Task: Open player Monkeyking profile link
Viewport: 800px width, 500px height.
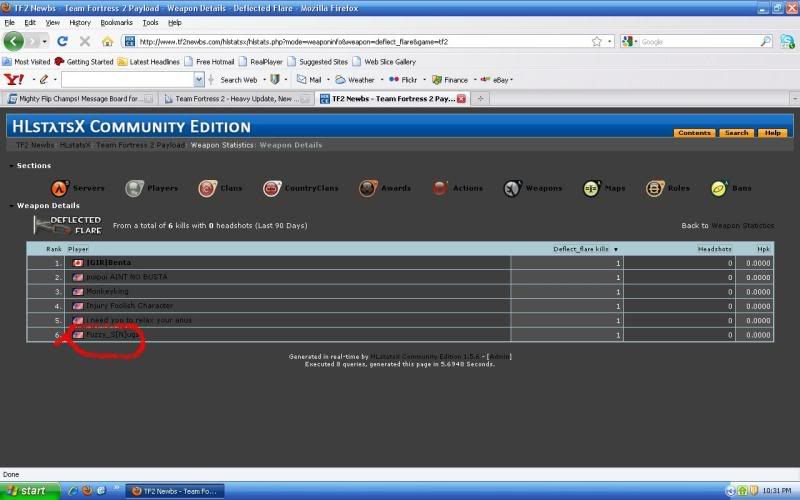Action: click(107, 291)
